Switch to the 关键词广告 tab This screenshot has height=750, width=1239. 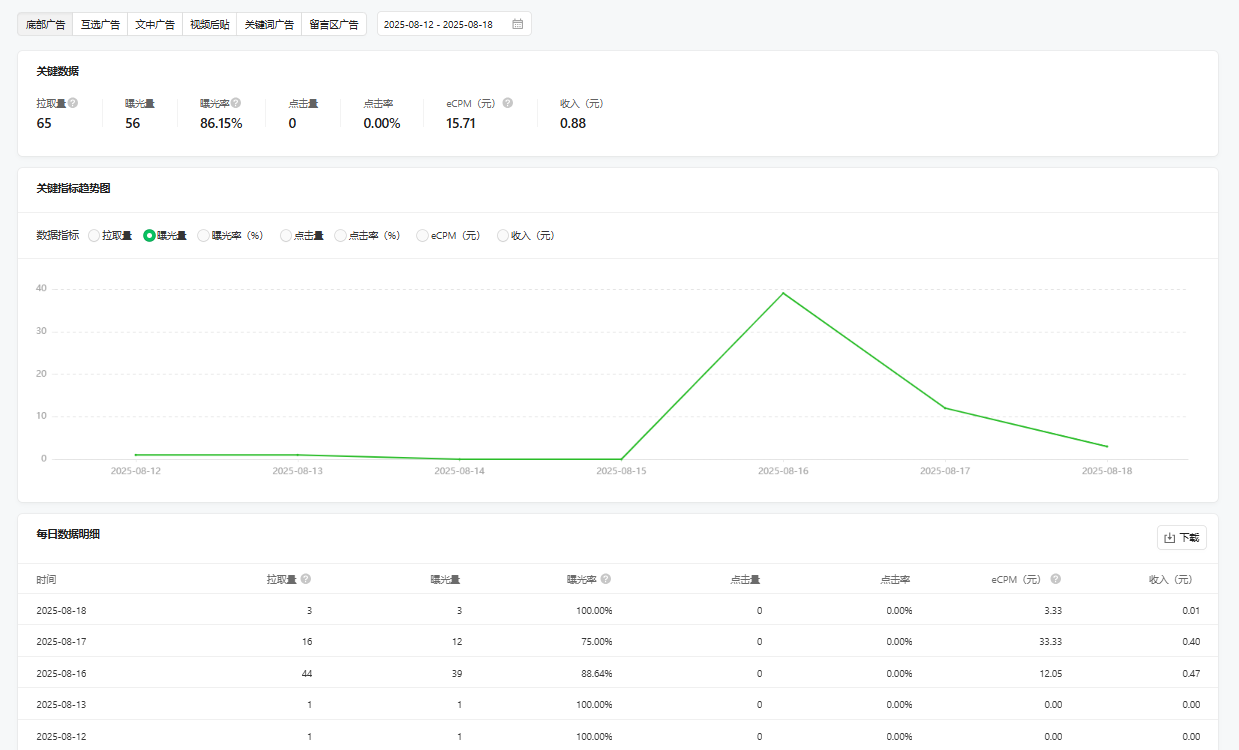click(x=269, y=24)
